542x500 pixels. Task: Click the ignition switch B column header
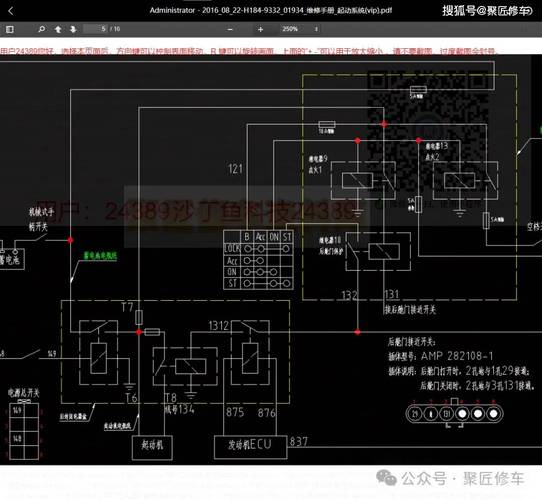pos(247,237)
